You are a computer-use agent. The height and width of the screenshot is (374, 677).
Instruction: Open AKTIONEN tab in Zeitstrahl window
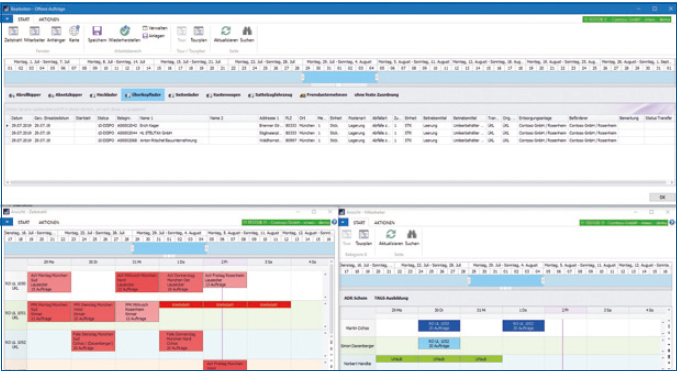tap(49, 222)
